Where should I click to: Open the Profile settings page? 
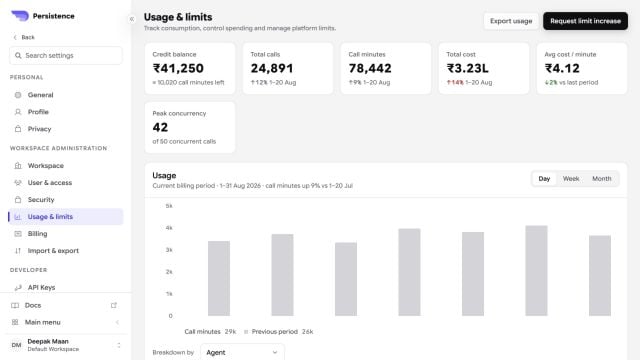66,112
